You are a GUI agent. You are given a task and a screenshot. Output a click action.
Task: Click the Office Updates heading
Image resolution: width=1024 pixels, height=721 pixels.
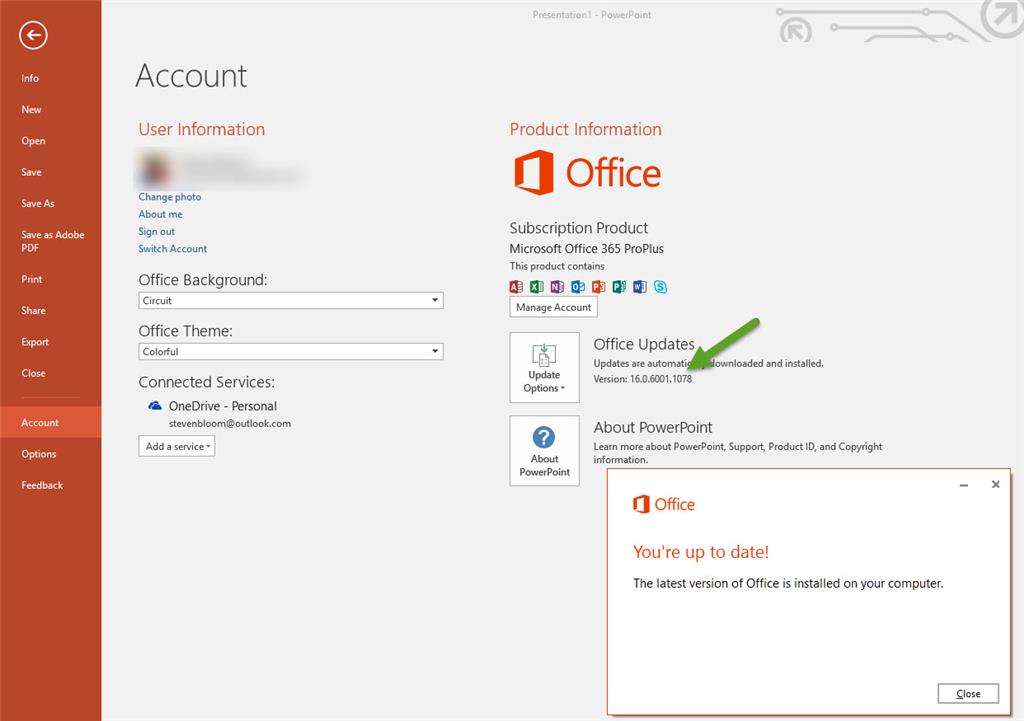click(x=644, y=344)
